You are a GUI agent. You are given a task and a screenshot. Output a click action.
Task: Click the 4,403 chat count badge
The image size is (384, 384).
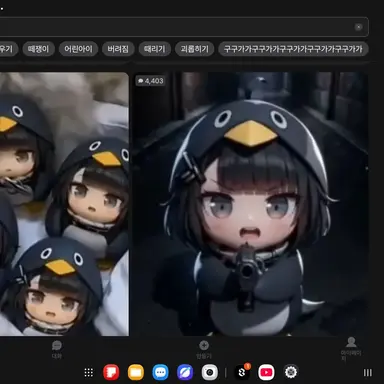point(150,81)
